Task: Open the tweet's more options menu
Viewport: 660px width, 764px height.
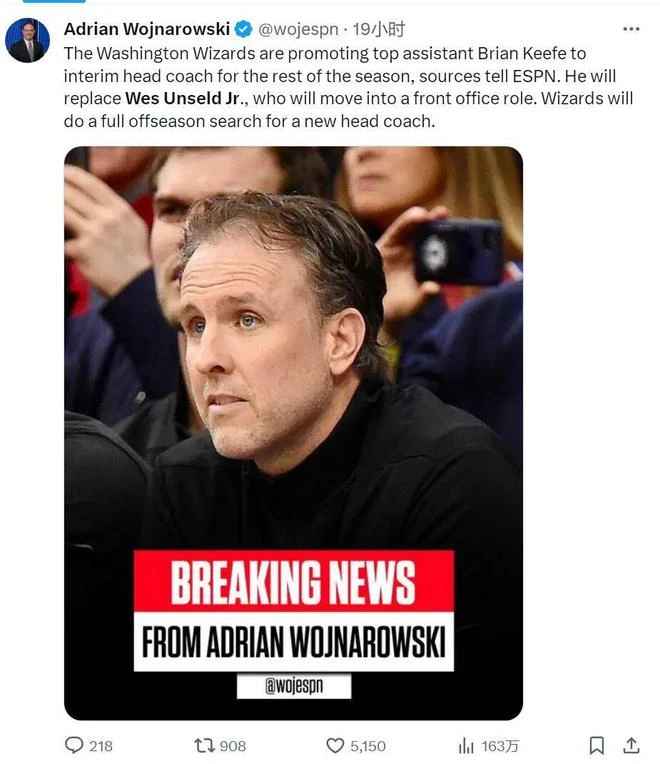Action: coord(631,29)
